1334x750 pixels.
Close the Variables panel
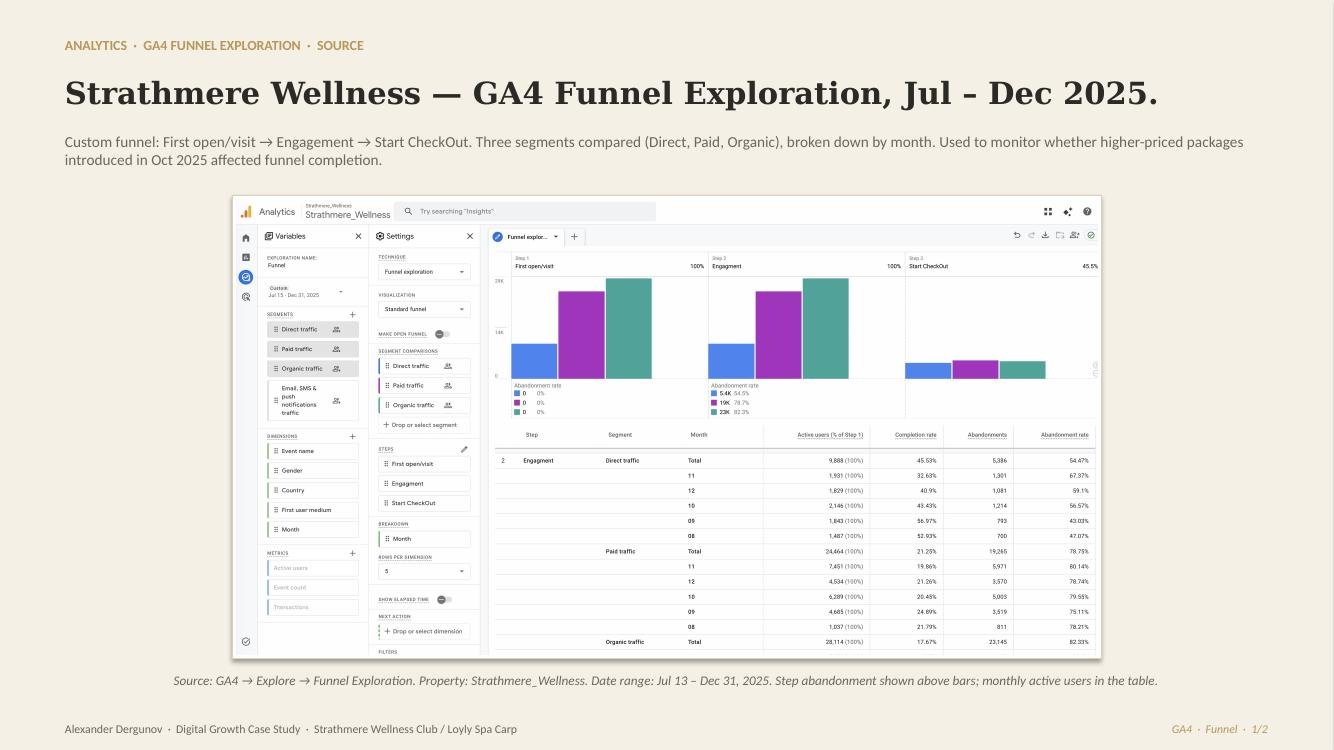click(358, 236)
